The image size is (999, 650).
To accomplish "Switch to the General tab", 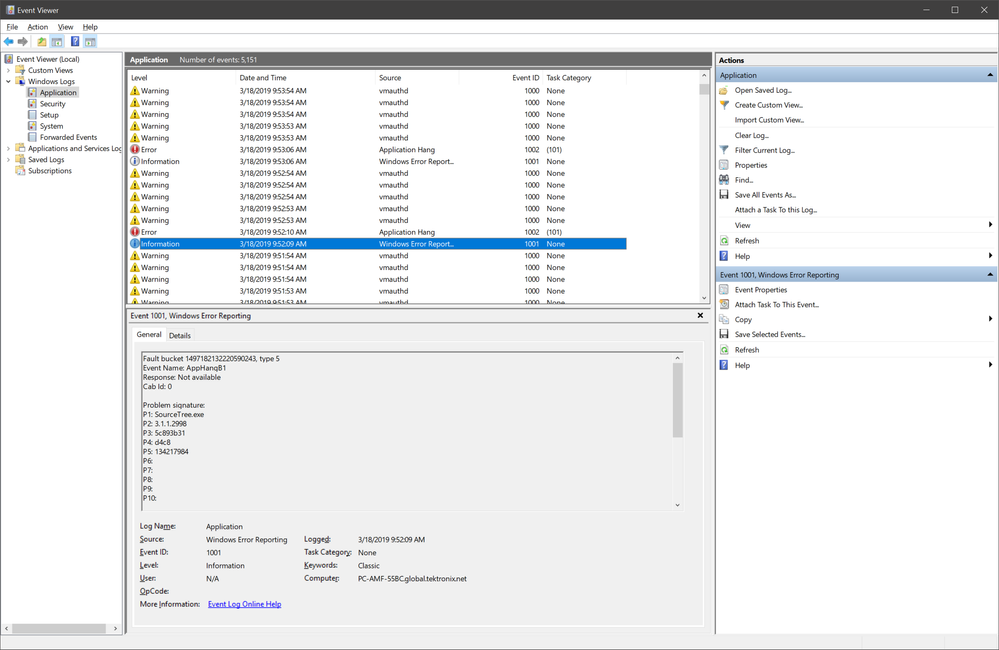I will coord(149,335).
